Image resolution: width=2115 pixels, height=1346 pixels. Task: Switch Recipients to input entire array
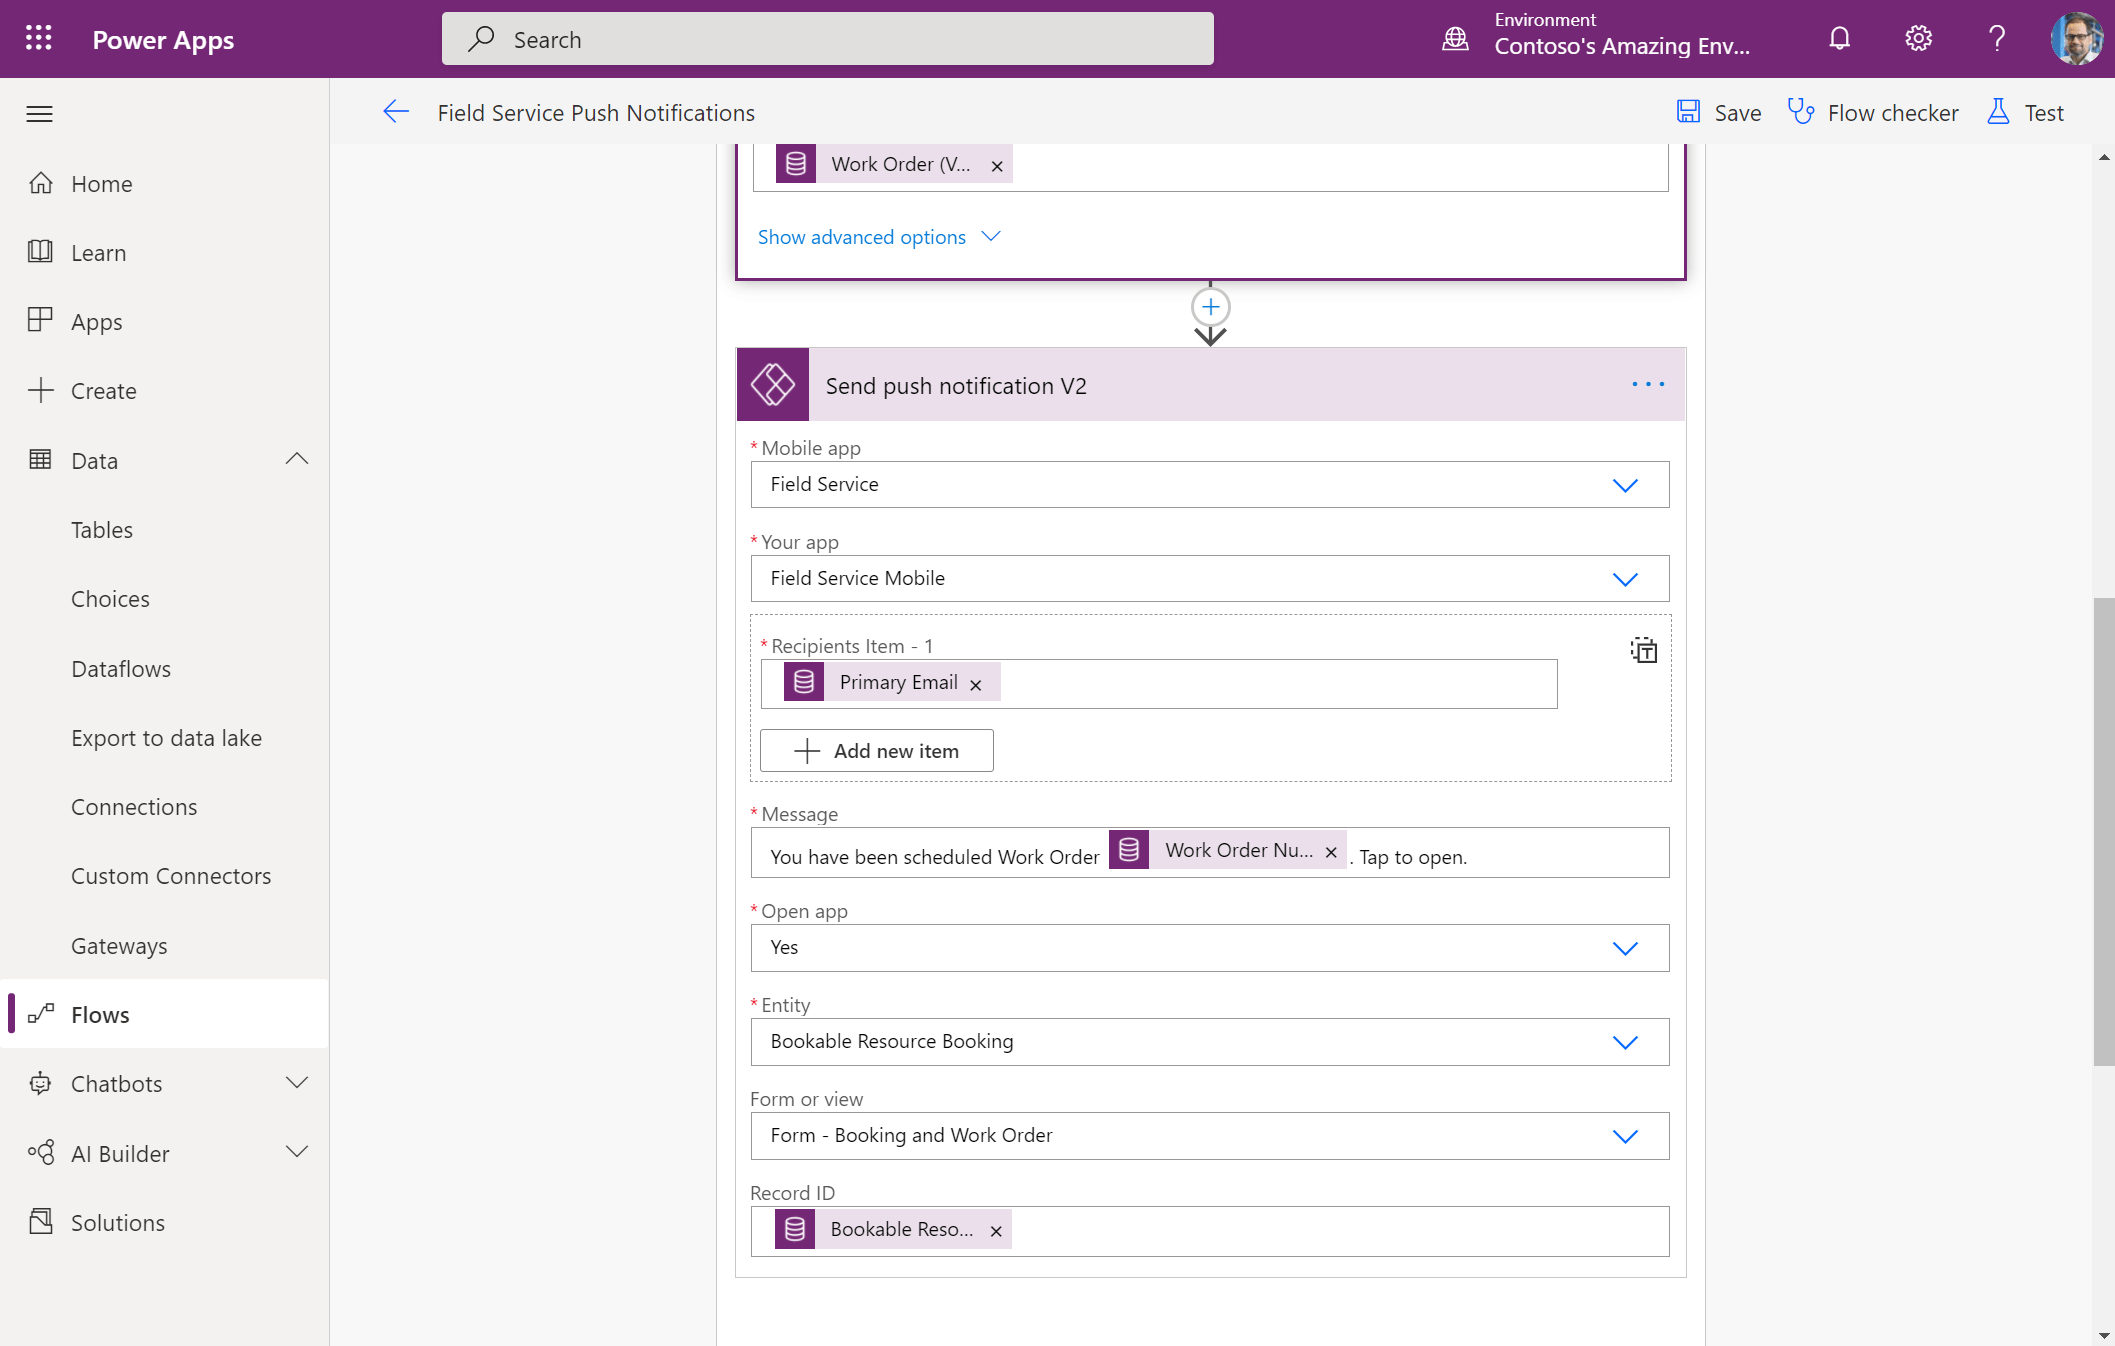1643,650
